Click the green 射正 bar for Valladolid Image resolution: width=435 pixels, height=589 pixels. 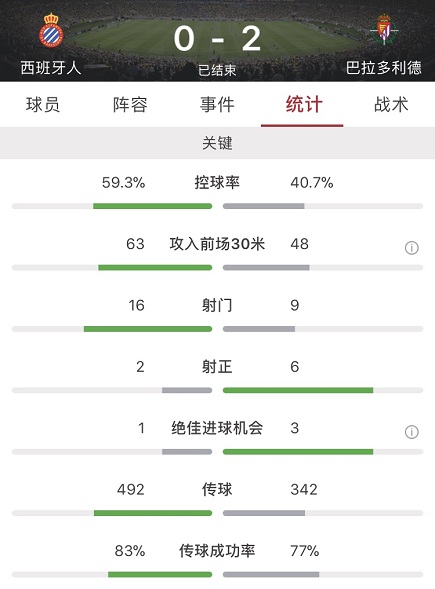298,390
